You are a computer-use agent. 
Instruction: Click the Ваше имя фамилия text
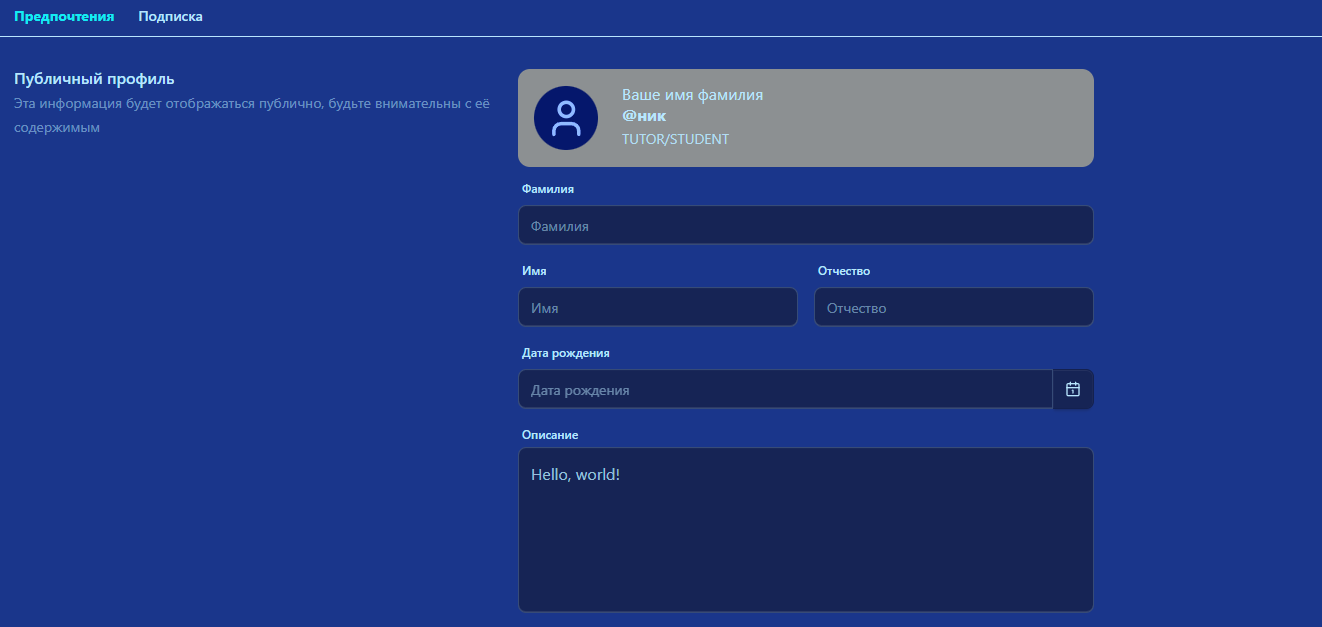(x=692, y=95)
